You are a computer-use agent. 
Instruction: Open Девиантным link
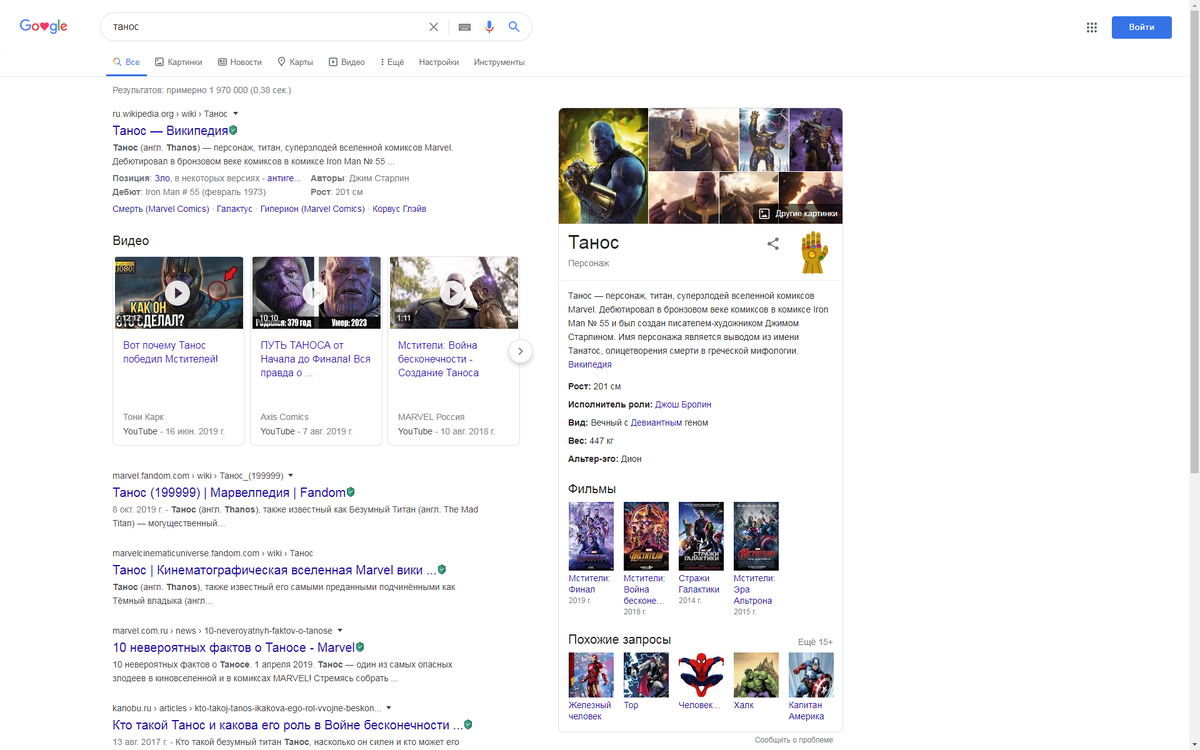click(x=657, y=423)
